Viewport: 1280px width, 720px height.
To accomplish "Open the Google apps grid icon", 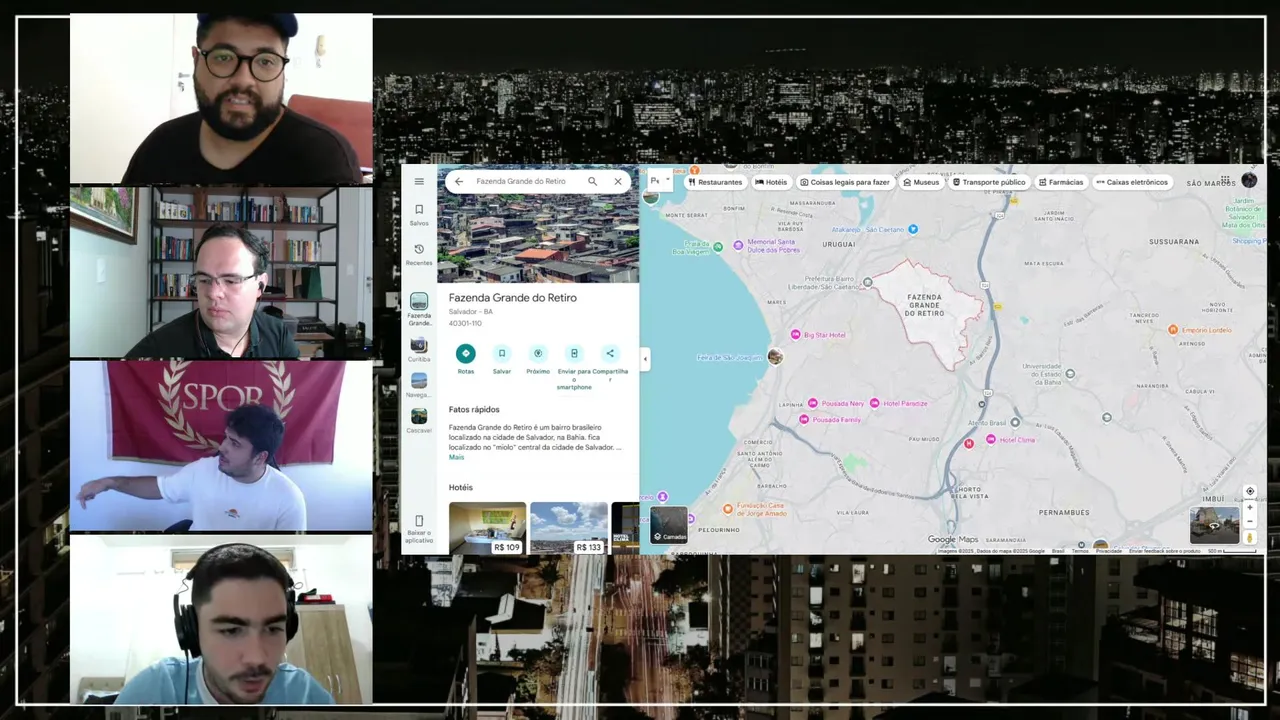I will tap(1225, 181).
